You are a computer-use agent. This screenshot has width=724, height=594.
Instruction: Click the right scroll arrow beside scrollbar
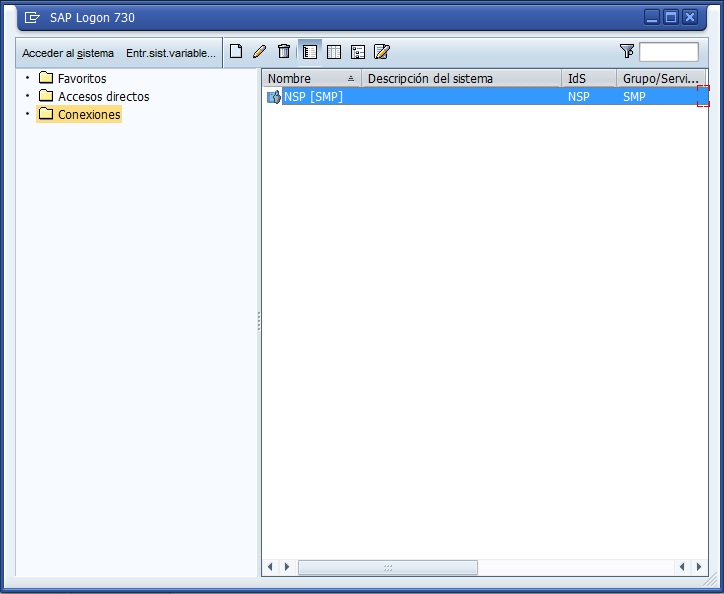click(x=287, y=567)
